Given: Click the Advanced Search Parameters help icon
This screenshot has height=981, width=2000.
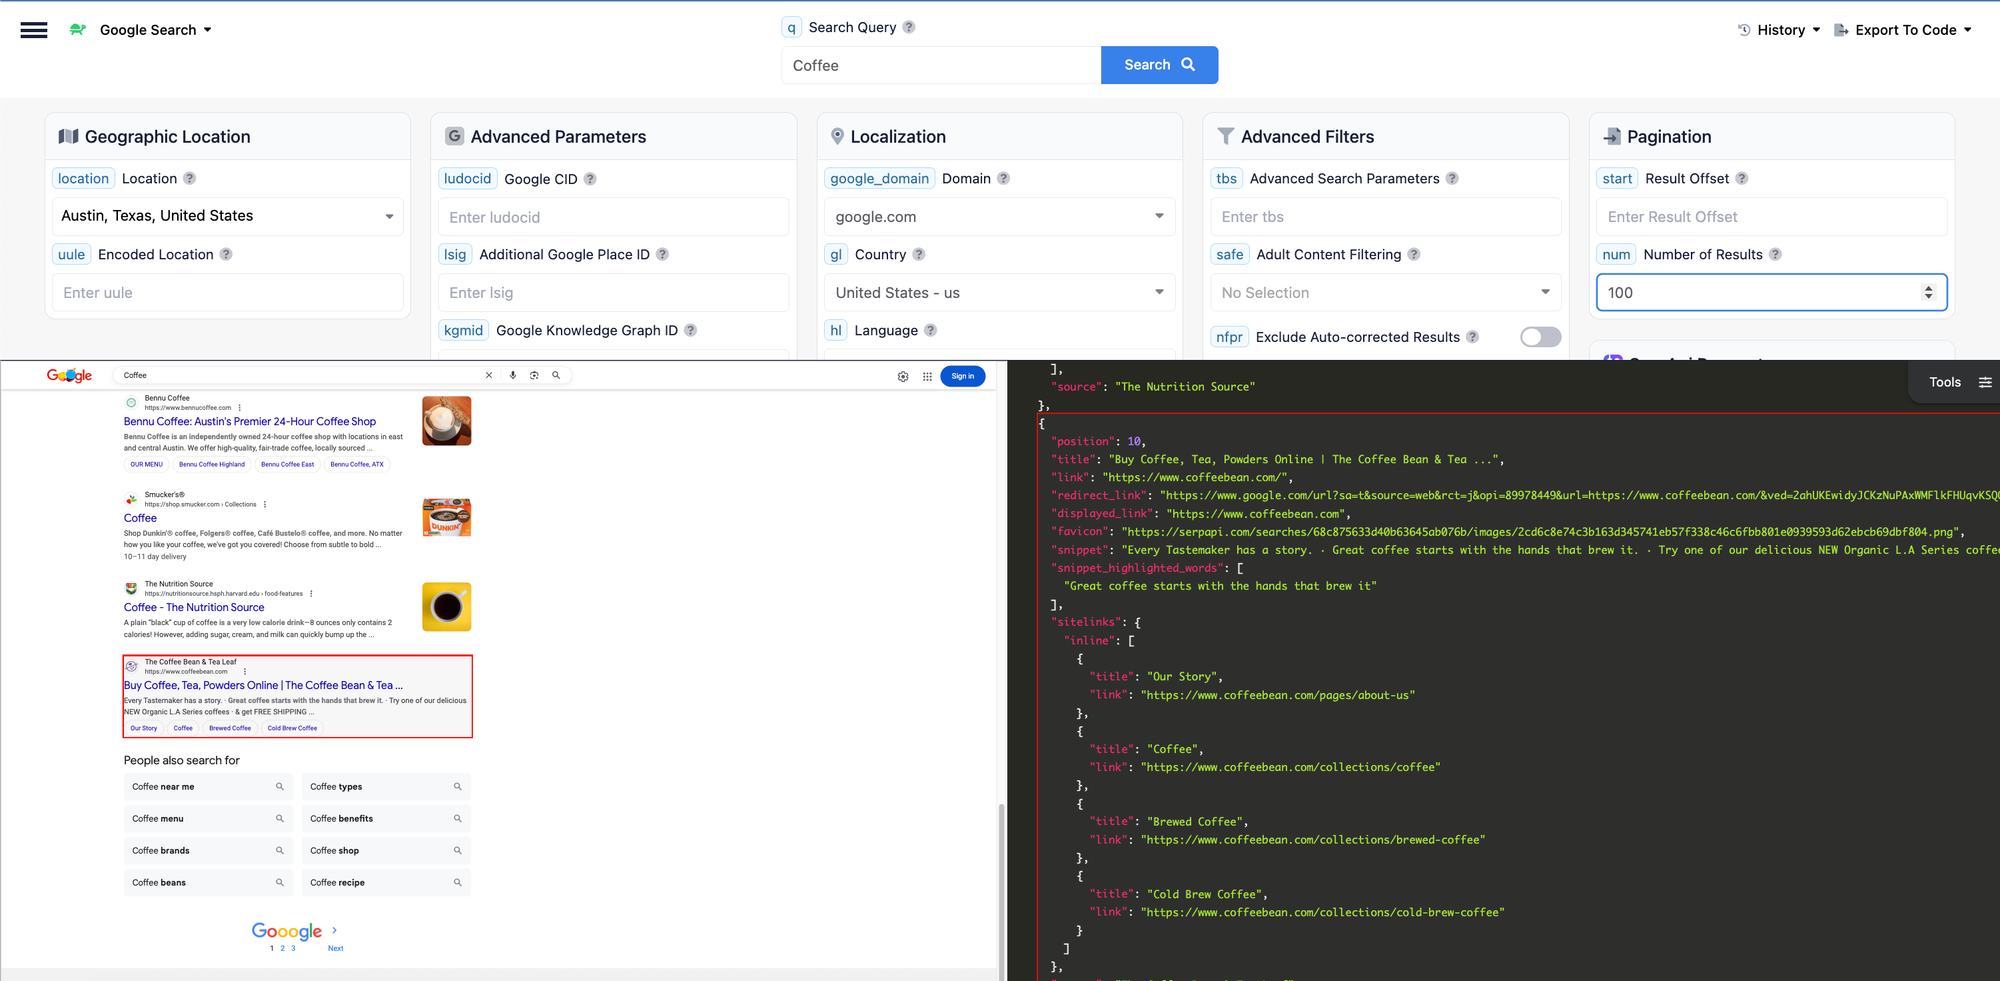Looking at the screenshot, I should tap(1452, 178).
